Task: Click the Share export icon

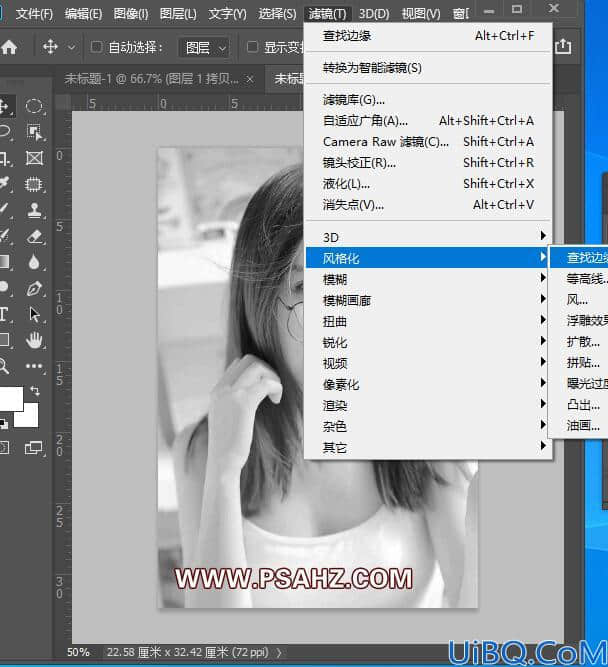Action: [563, 46]
